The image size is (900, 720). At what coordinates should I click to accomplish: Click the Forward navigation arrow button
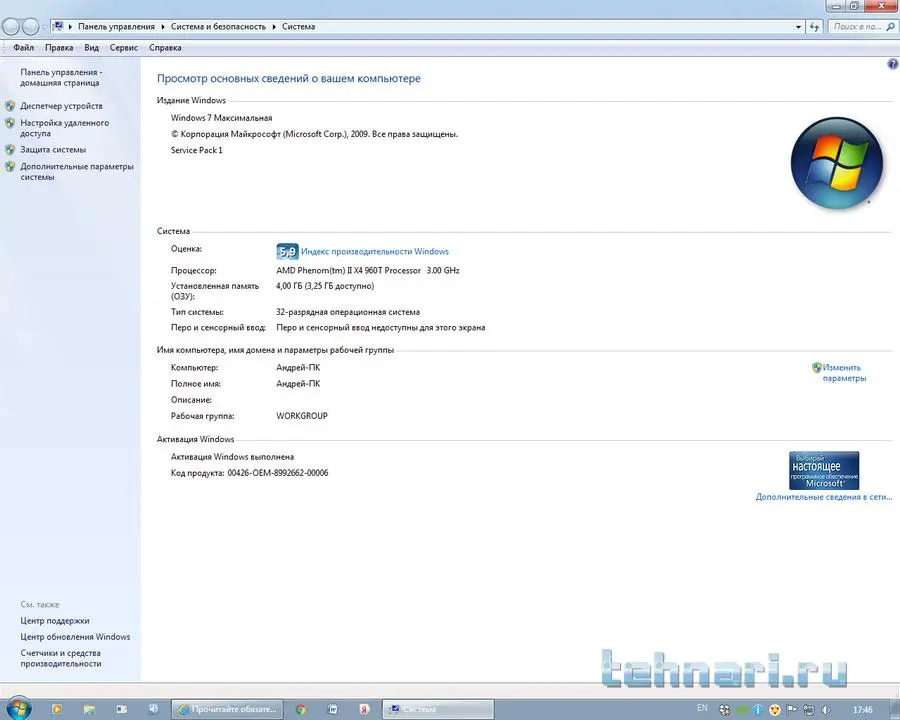[30, 26]
